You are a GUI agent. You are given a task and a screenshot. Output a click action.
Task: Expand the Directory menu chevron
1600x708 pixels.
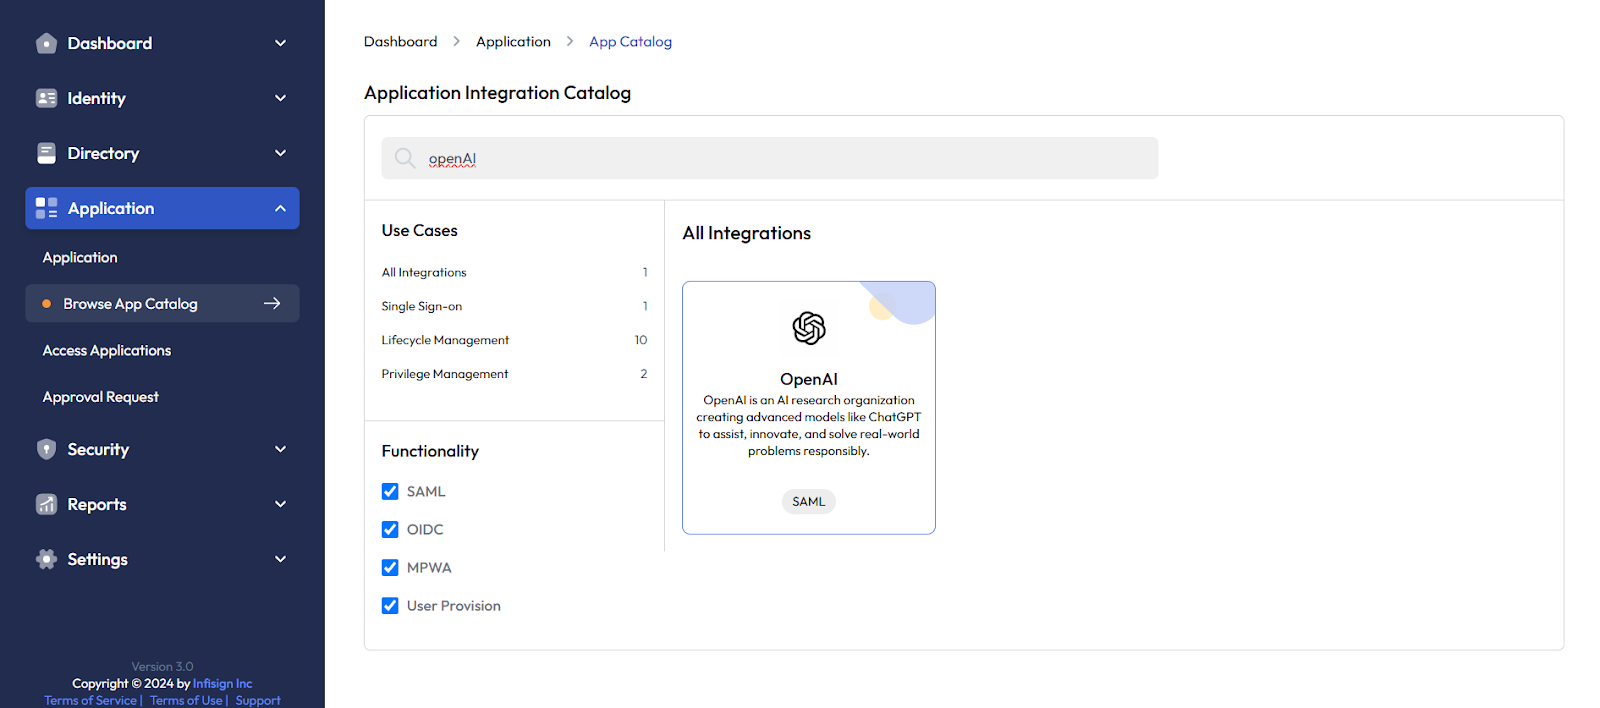click(x=280, y=153)
